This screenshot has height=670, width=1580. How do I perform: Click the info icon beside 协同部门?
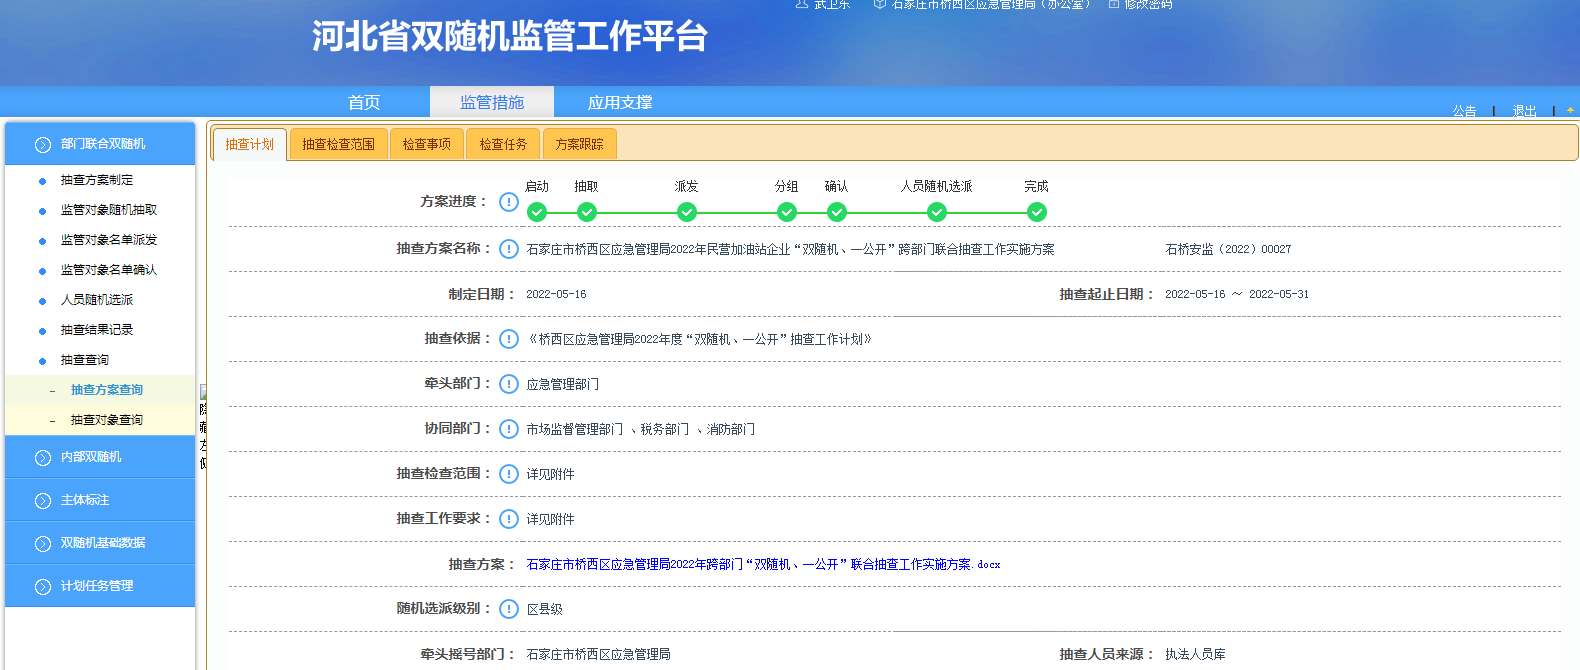tap(509, 429)
